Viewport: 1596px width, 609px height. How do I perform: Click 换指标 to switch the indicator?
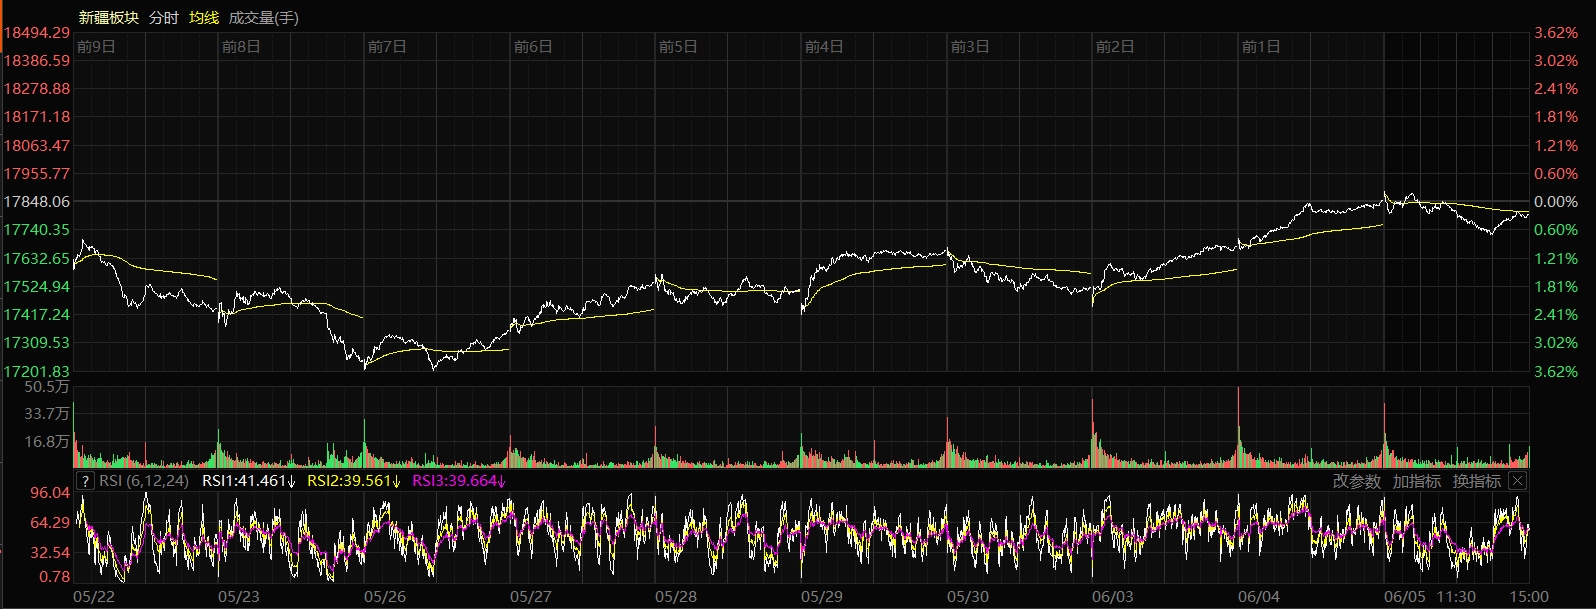click(x=1477, y=481)
